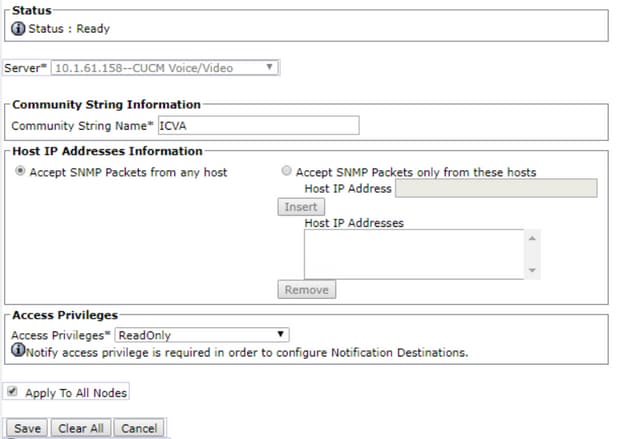Screen dimensions: 640x439
Task: Click the list box scroll down arrow
Action: [532, 270]
